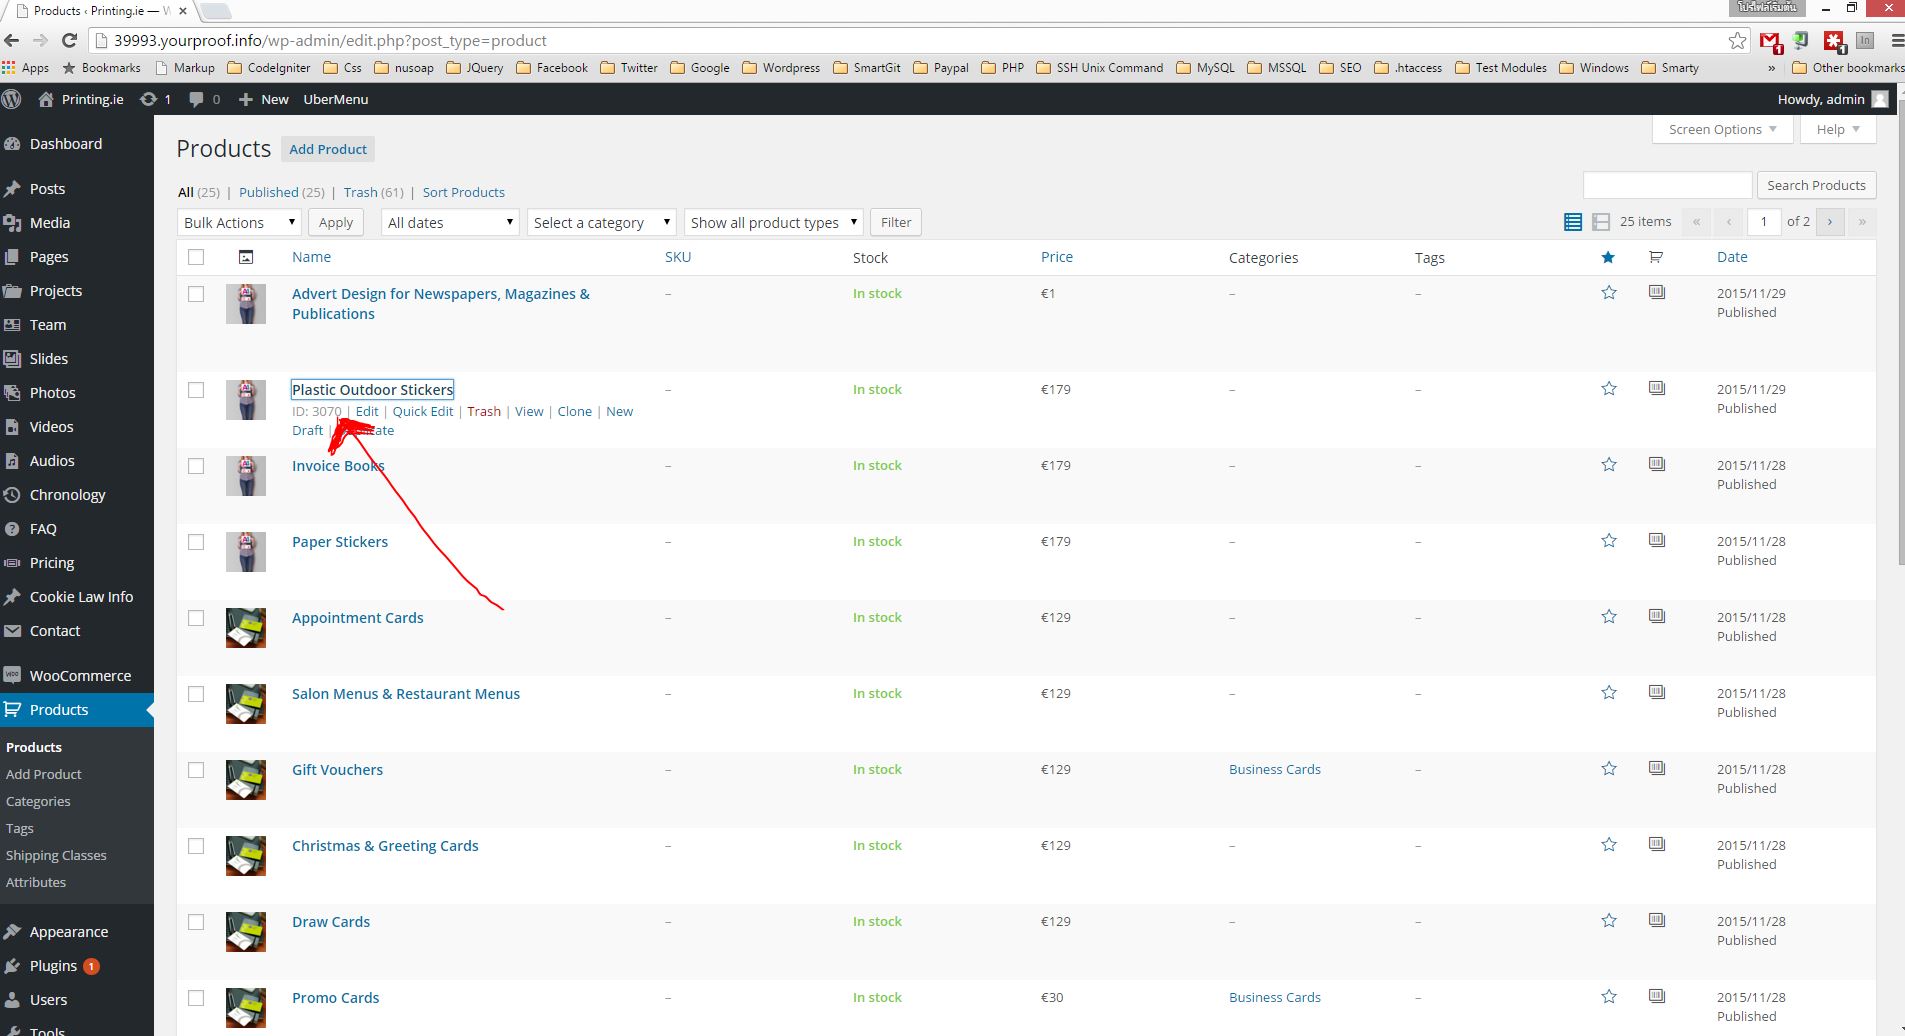Screen dimensions: 1905x1036
Task: Tick checkbox for Christmas & Greeting Cards
Action: (x=196, y=846)
